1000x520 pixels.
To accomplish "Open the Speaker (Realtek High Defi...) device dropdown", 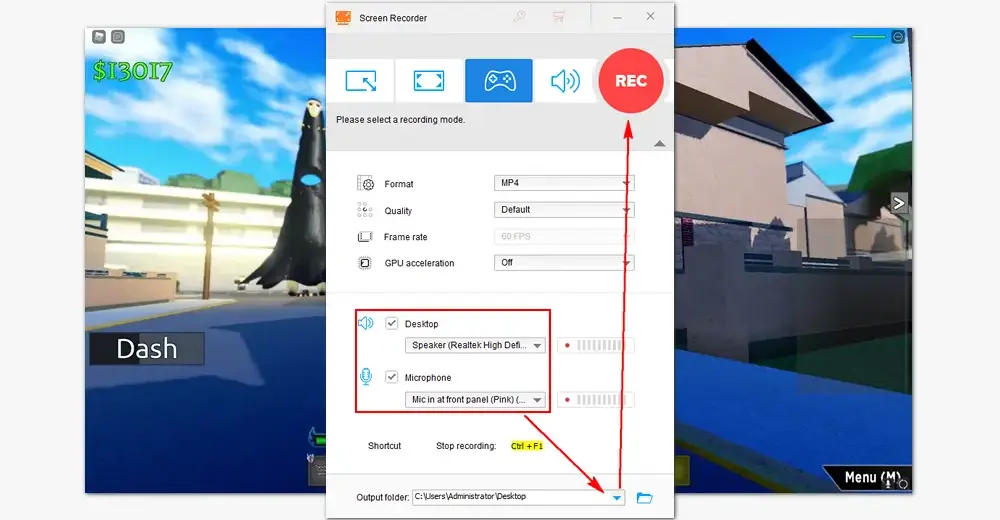I will click(475, 345).
